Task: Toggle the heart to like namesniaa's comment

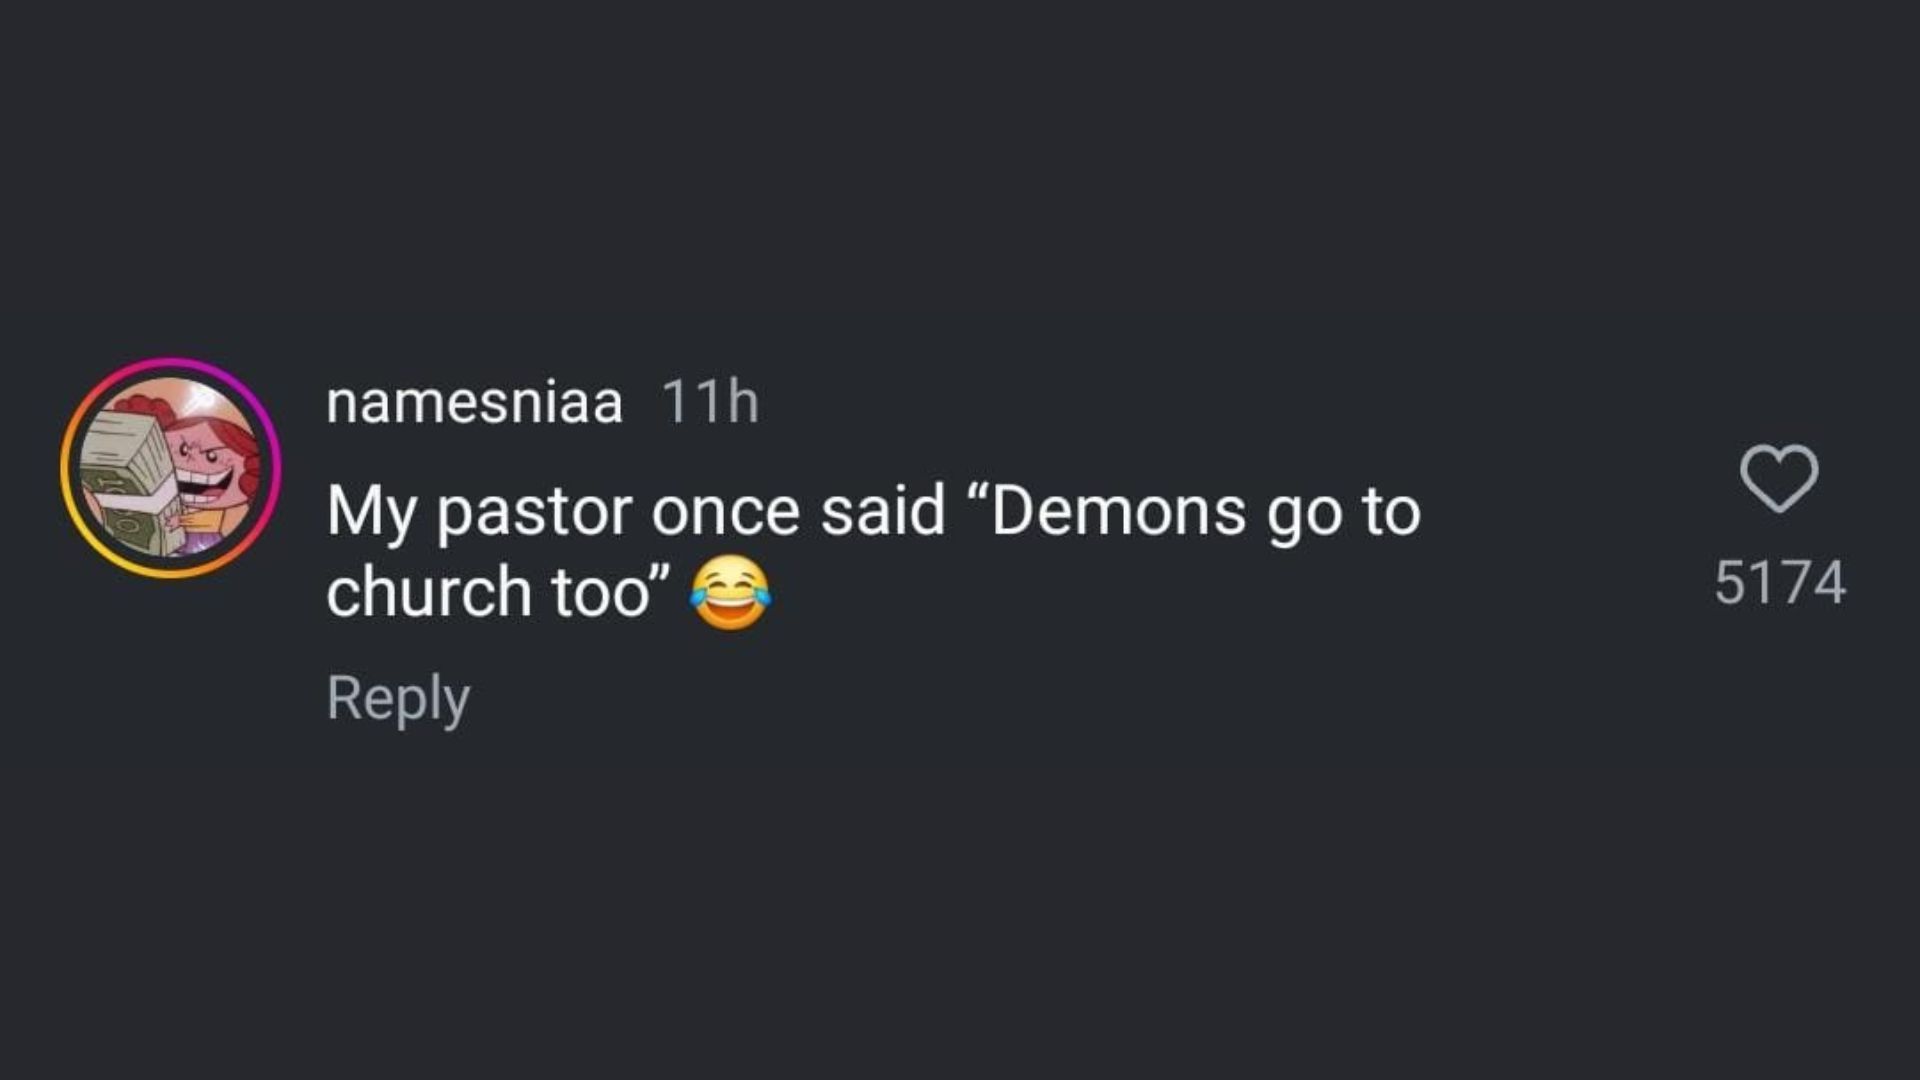Action: click(x=1778, y=478)
